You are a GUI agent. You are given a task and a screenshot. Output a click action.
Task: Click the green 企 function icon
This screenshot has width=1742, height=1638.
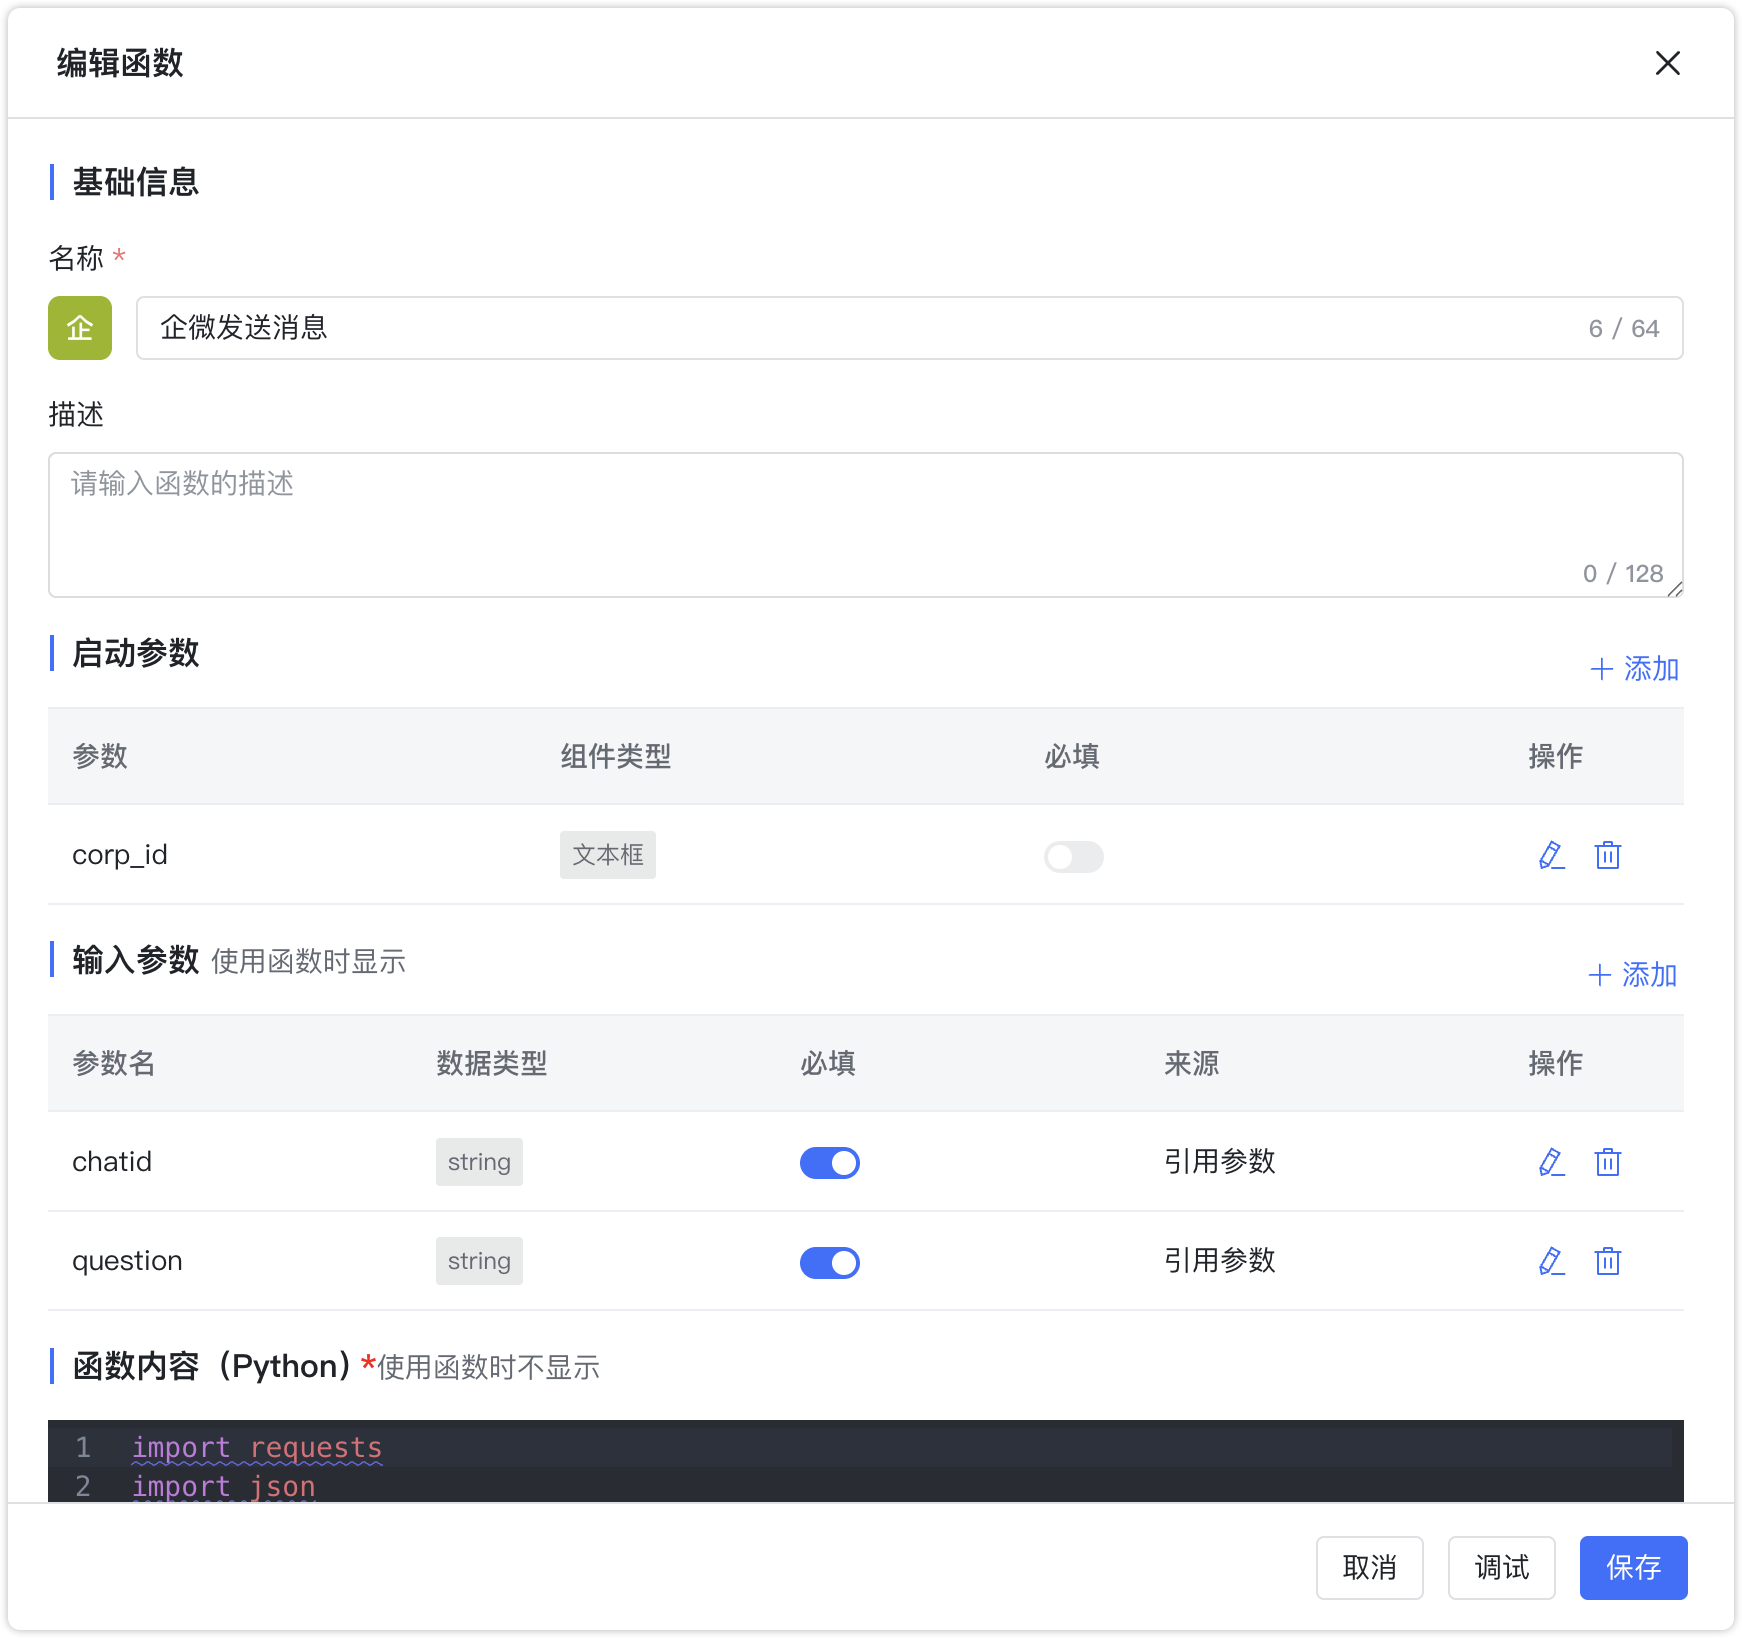(x=80, y=328)
